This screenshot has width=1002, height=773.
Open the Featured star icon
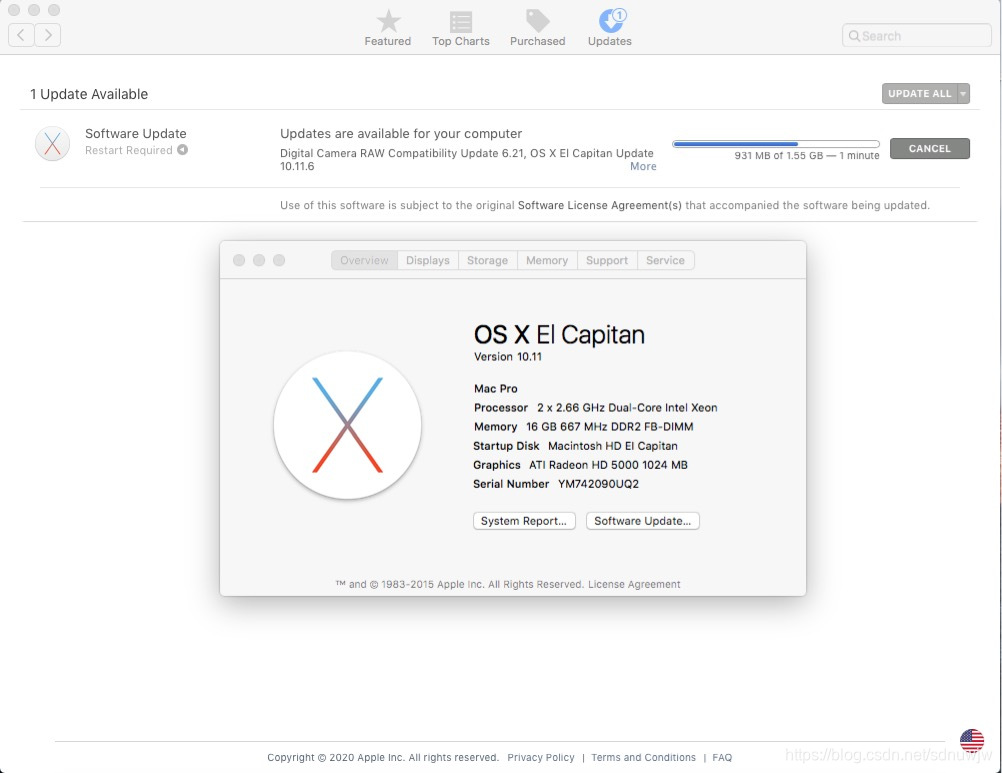388,21
